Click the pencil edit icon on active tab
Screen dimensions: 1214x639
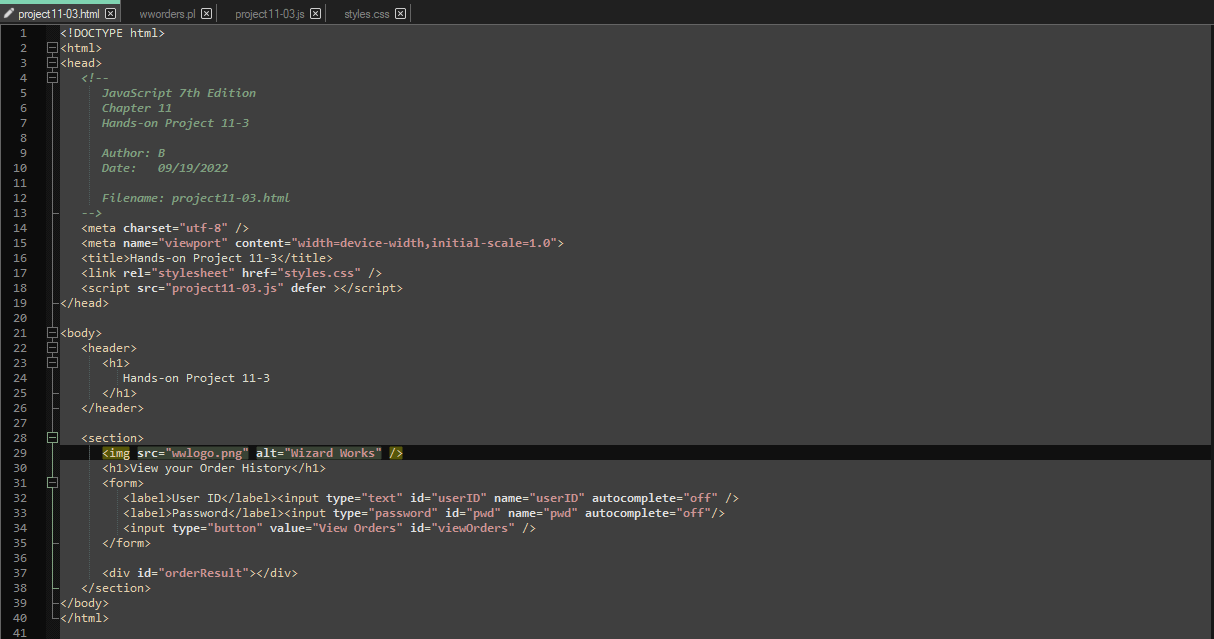[x=10, y=14]
